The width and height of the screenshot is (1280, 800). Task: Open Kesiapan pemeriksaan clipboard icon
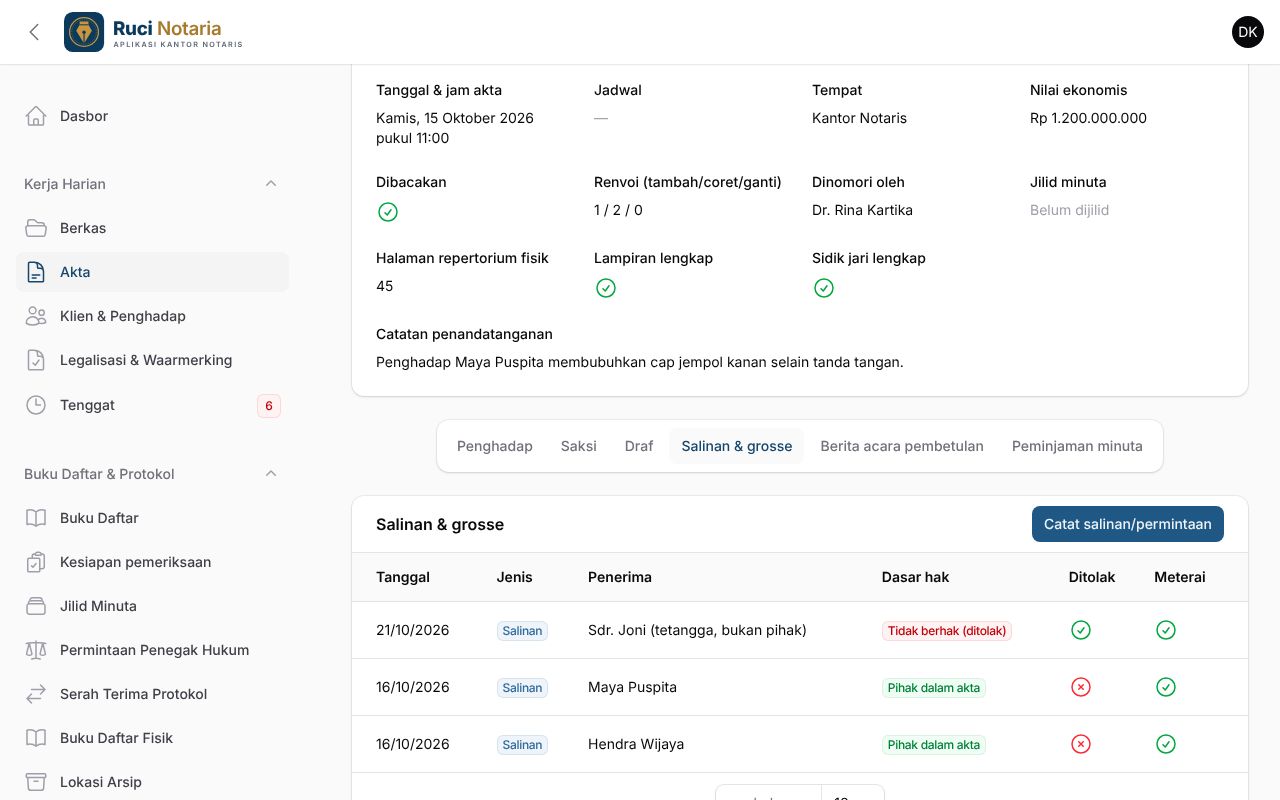click(36, 562)
